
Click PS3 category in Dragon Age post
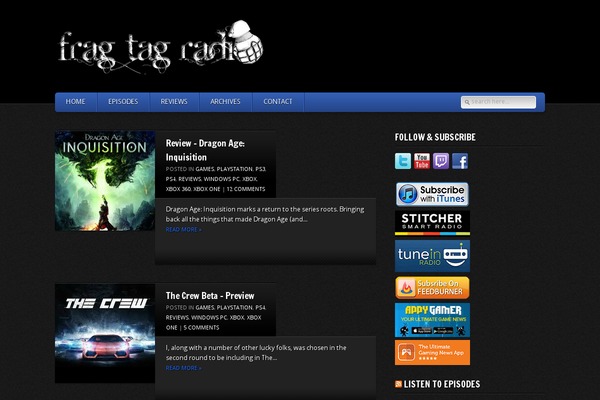260,169
